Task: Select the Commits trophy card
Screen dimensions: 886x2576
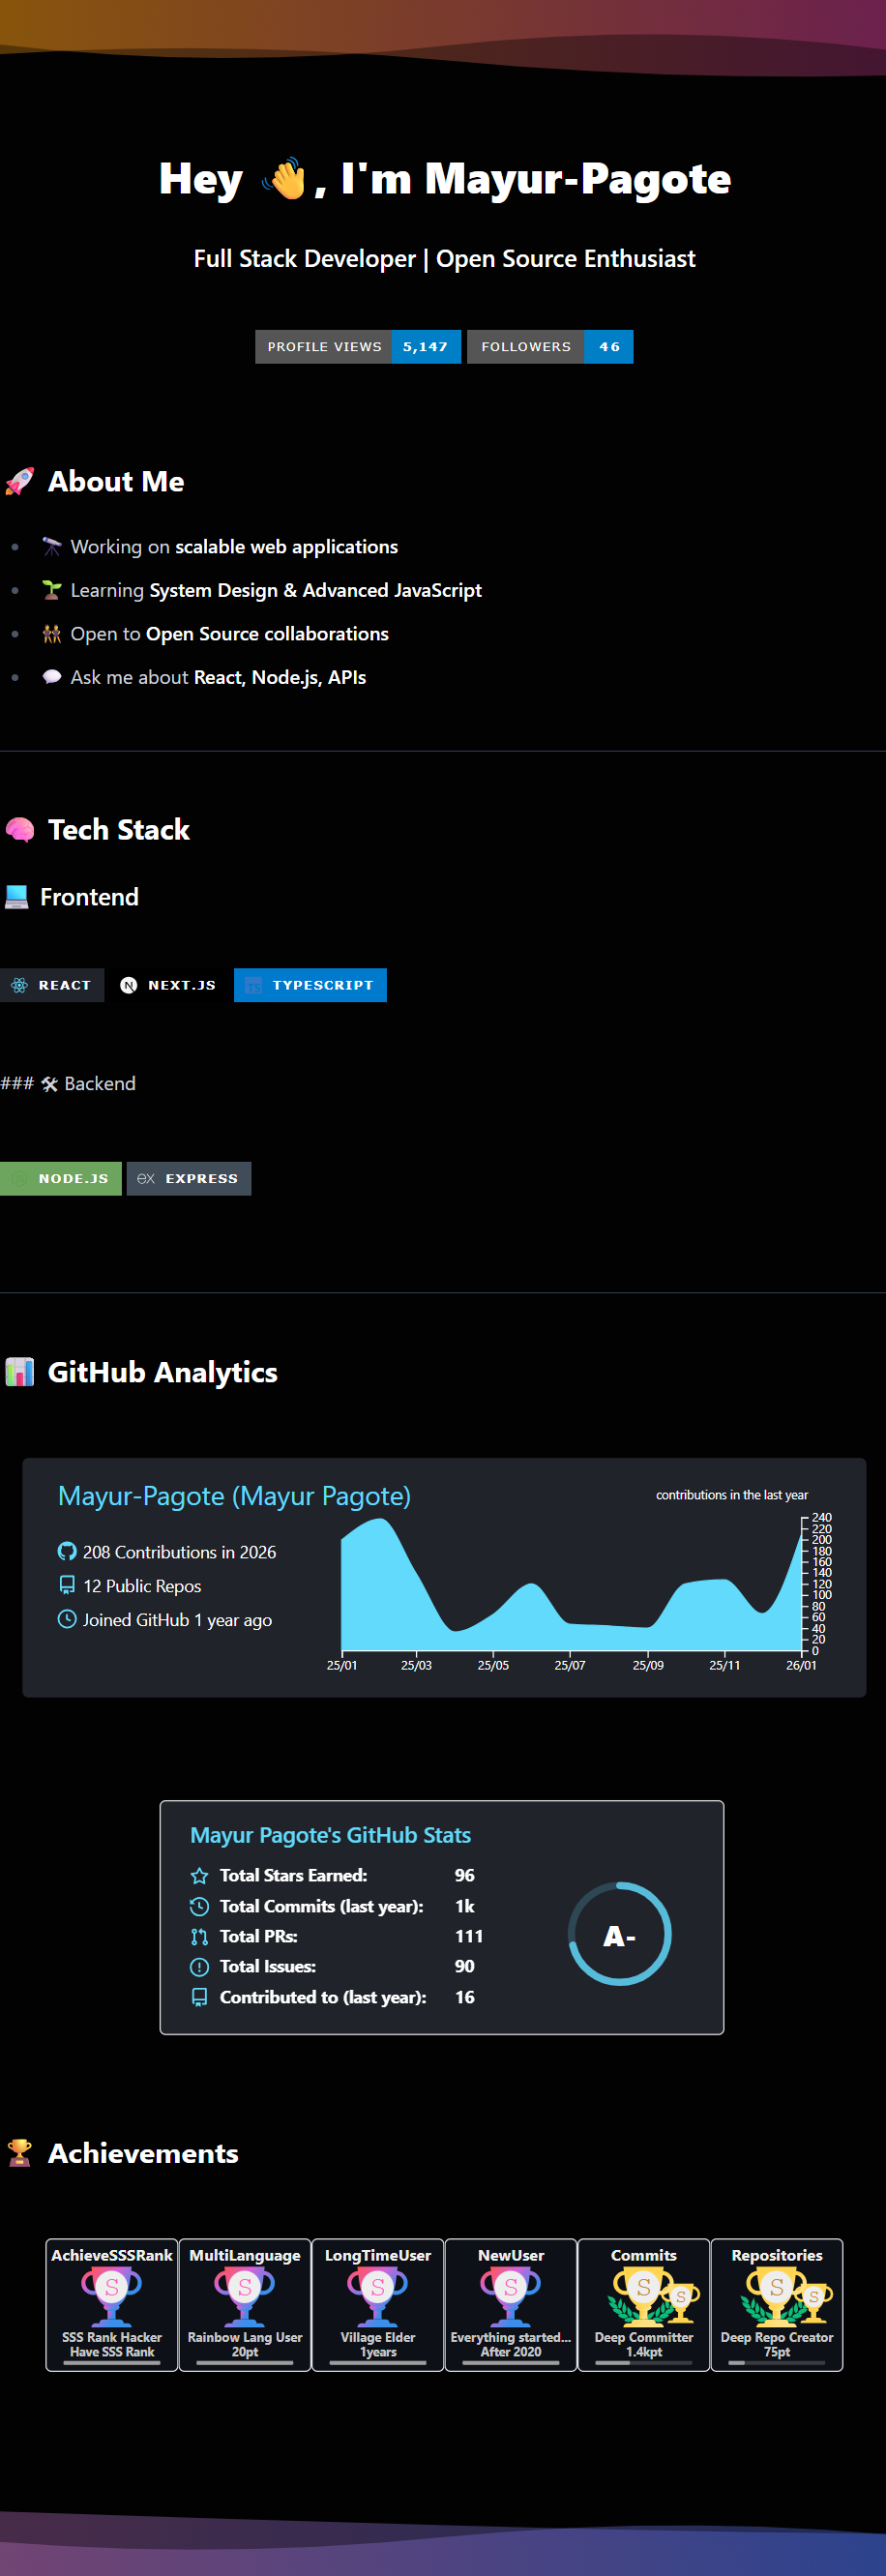Action: click(644, 2305)
